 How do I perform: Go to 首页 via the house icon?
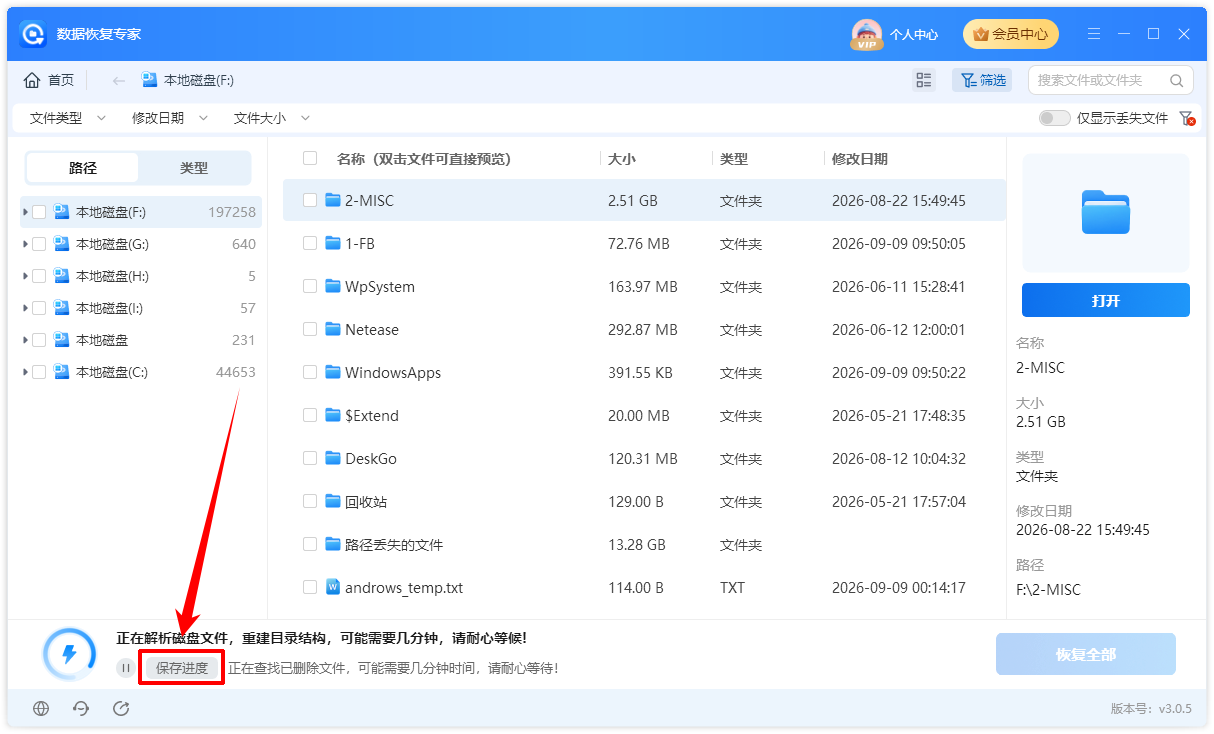point(32,80)
